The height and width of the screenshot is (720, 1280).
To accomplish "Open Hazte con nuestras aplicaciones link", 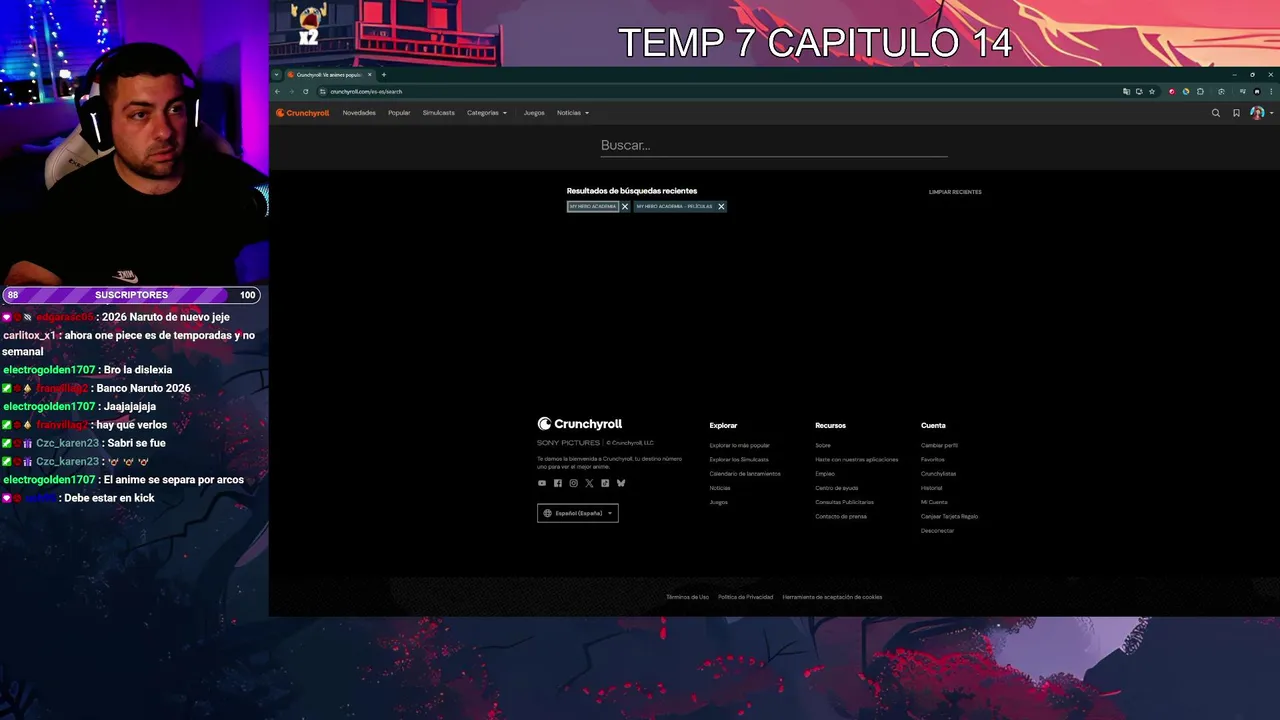I will tap(857, 460).
